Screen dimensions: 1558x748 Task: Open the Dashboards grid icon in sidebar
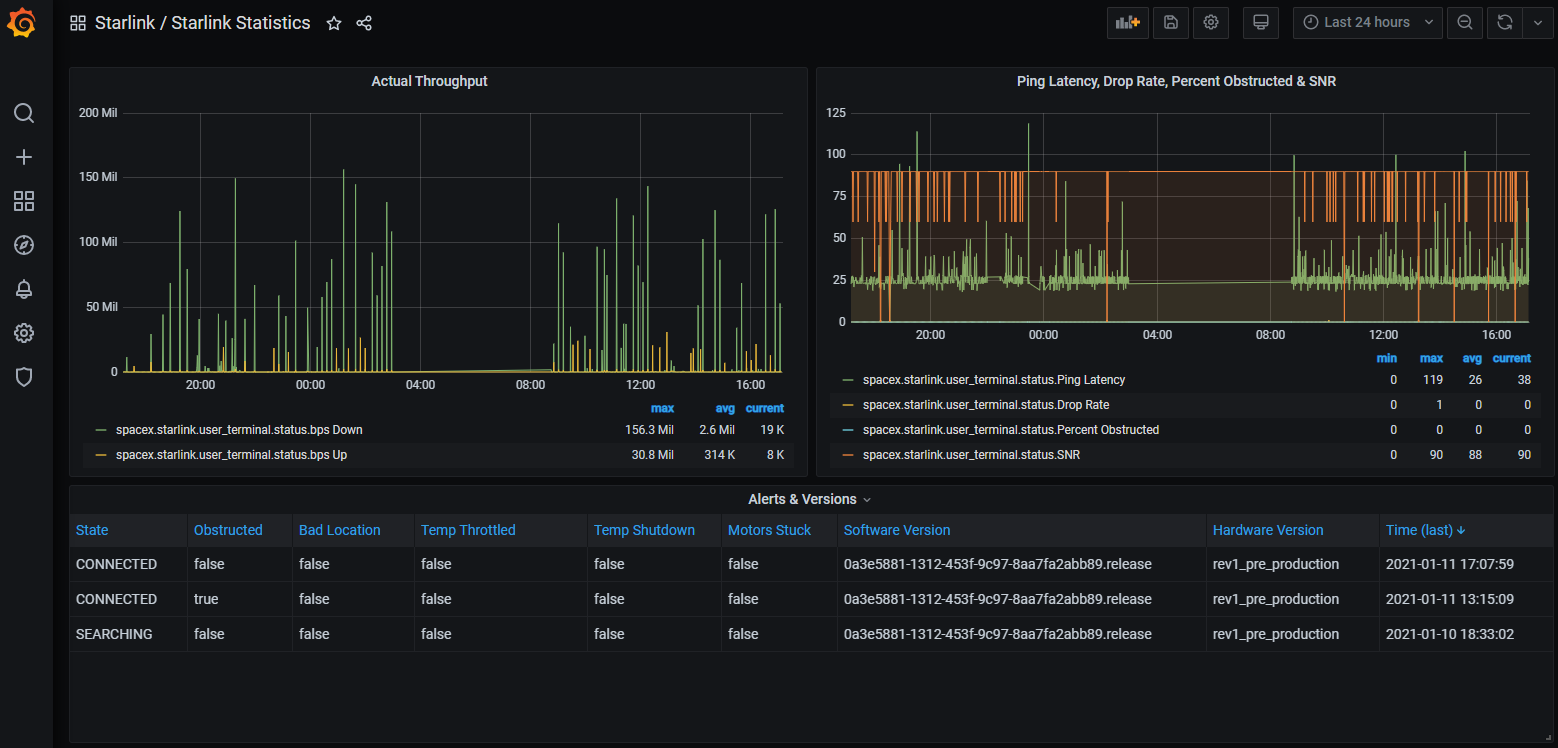(x=24, y=201)
